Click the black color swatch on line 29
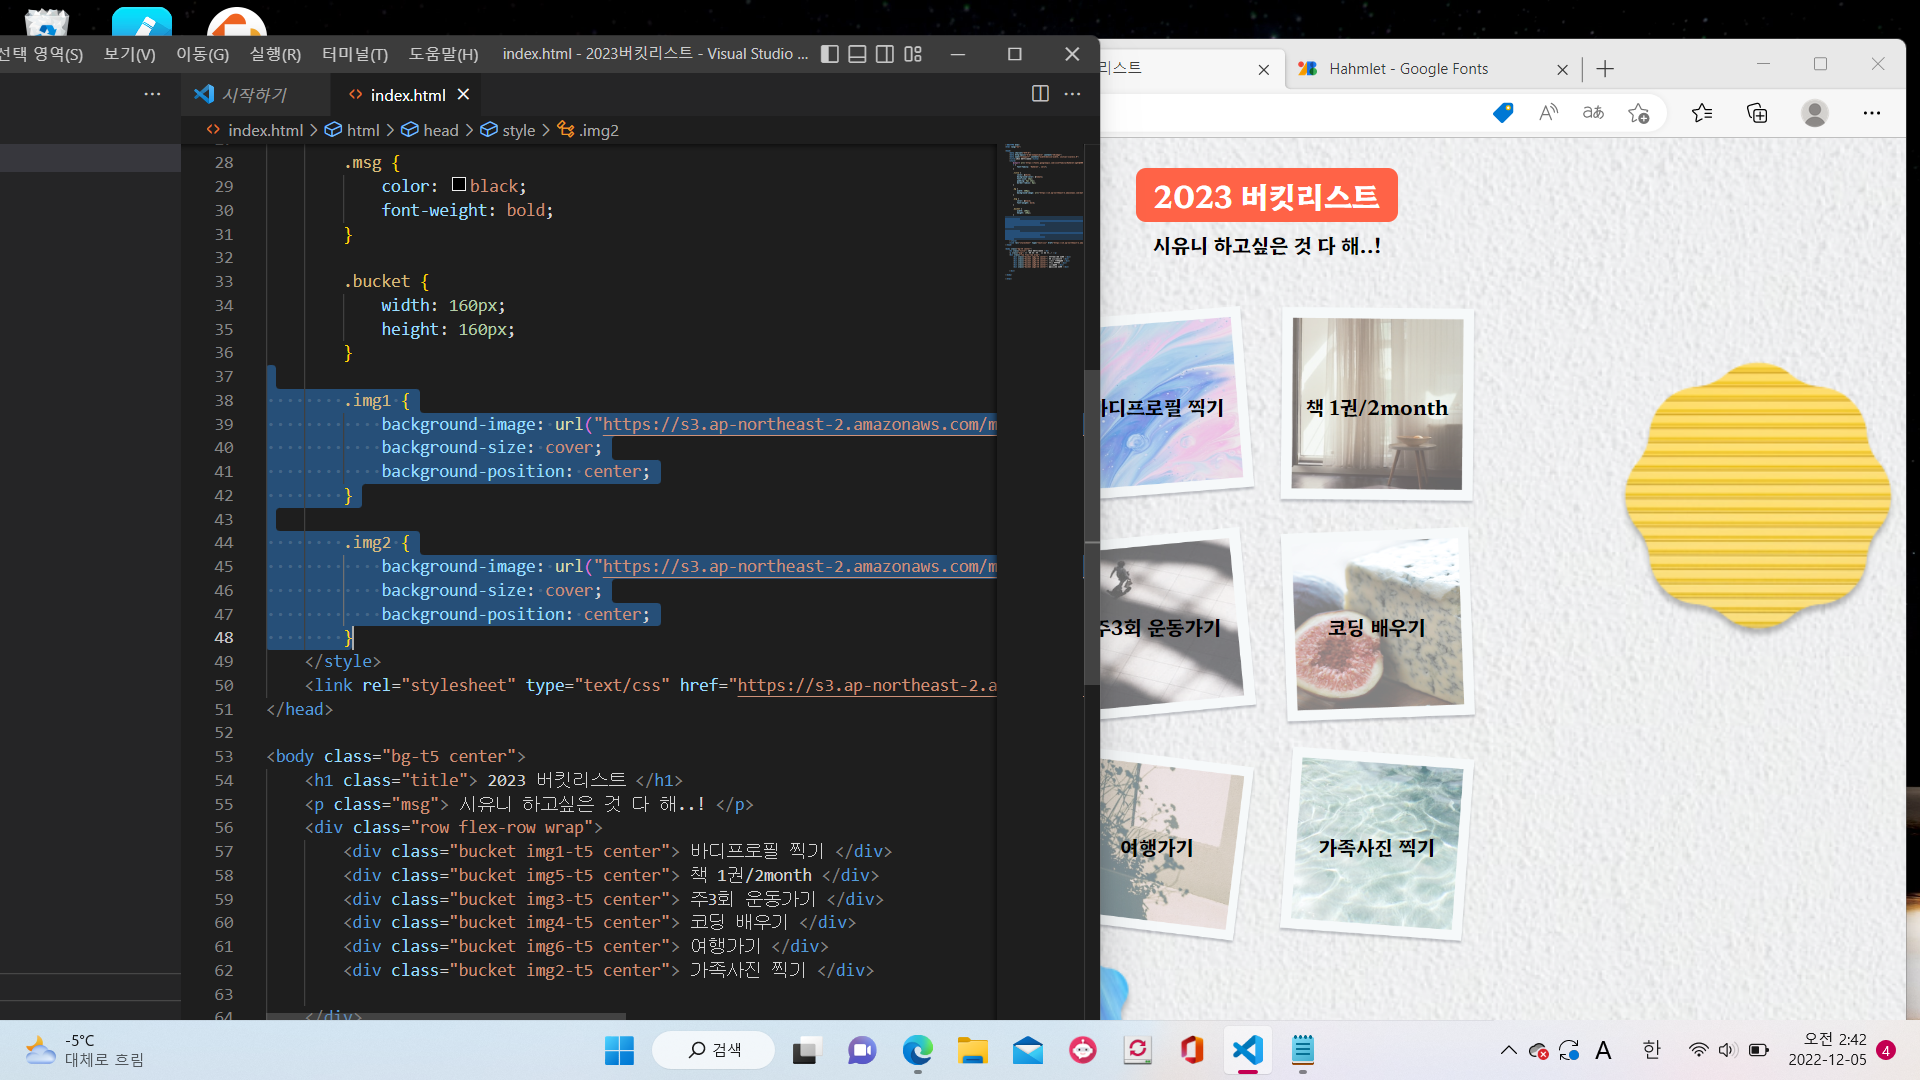The height and width of the screenshot is (1080, 1920). click(459, 185)
